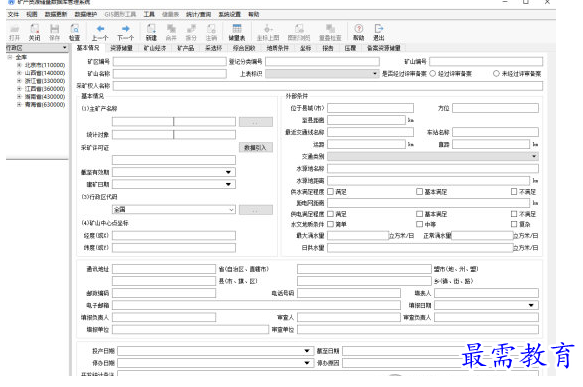The width and height of the screenshot is (583, 387).
Task: Focus the 采矿权人名称 input field
Action: click(328, 86)
